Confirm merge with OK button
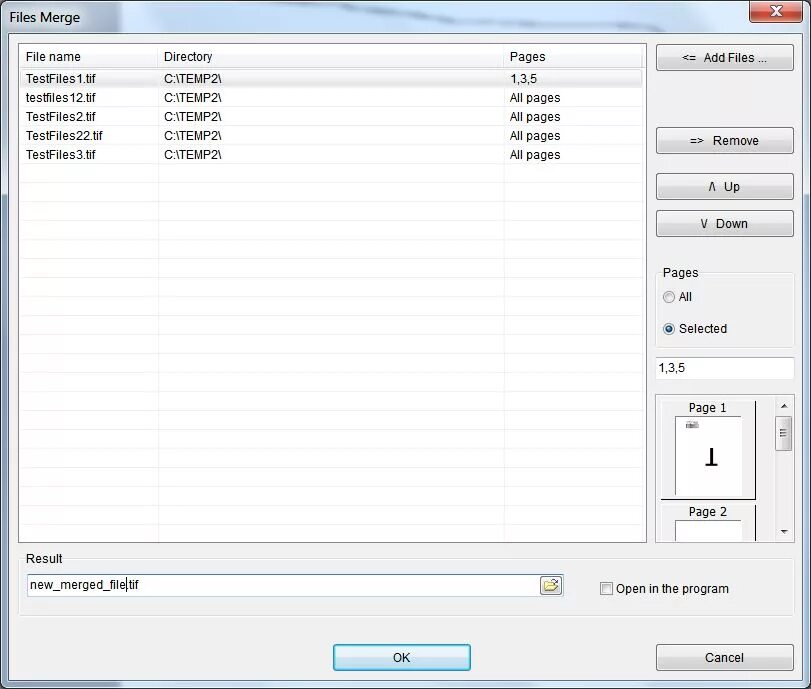The height and width of the screenshot is (689, 811). pos(402,657)
